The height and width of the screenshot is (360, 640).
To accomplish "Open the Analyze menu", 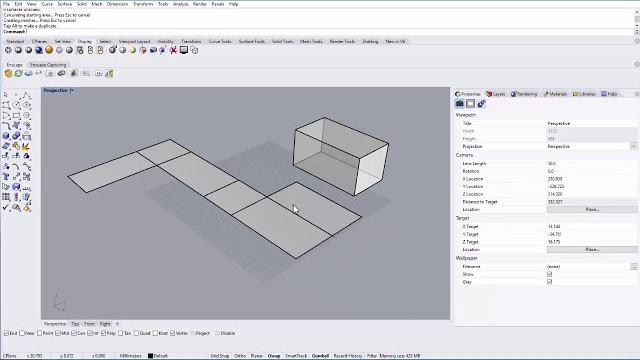I will pyautogui.click(x=180, y=4).
